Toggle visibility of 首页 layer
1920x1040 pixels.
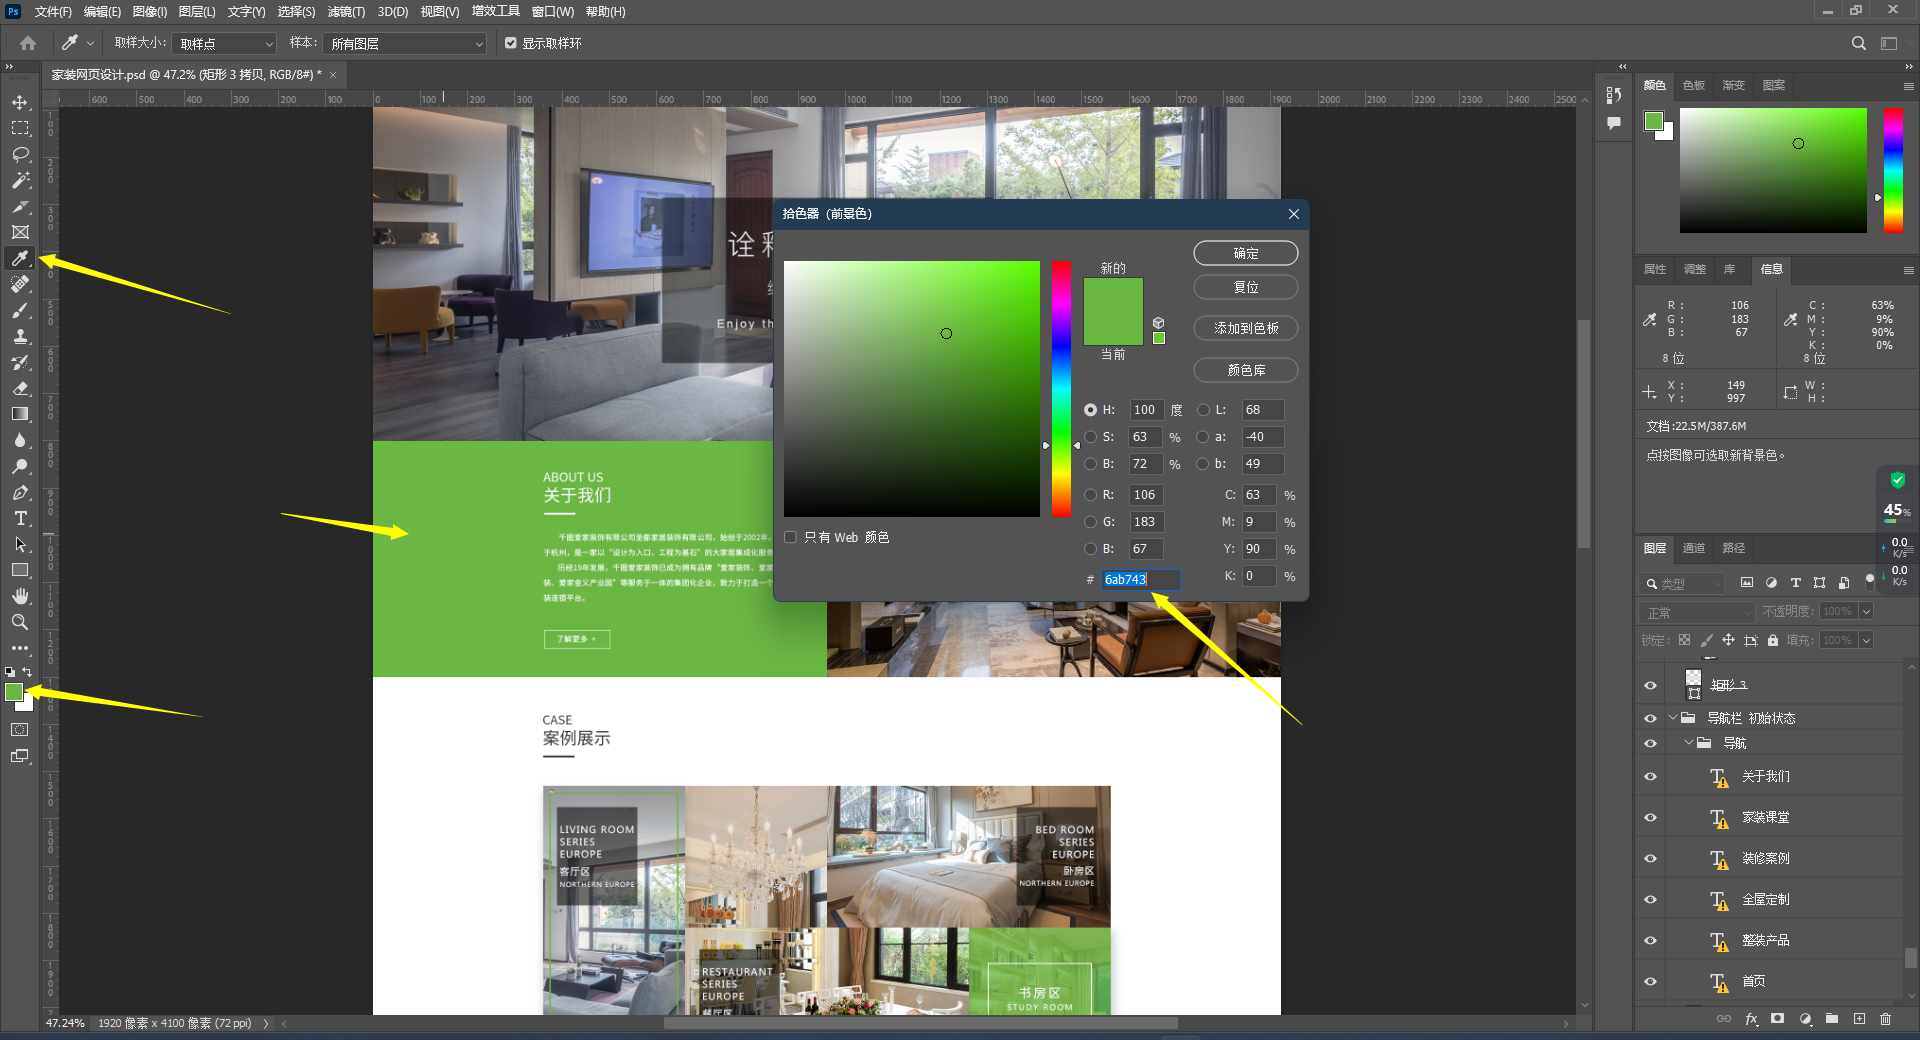pos(1650,981)
